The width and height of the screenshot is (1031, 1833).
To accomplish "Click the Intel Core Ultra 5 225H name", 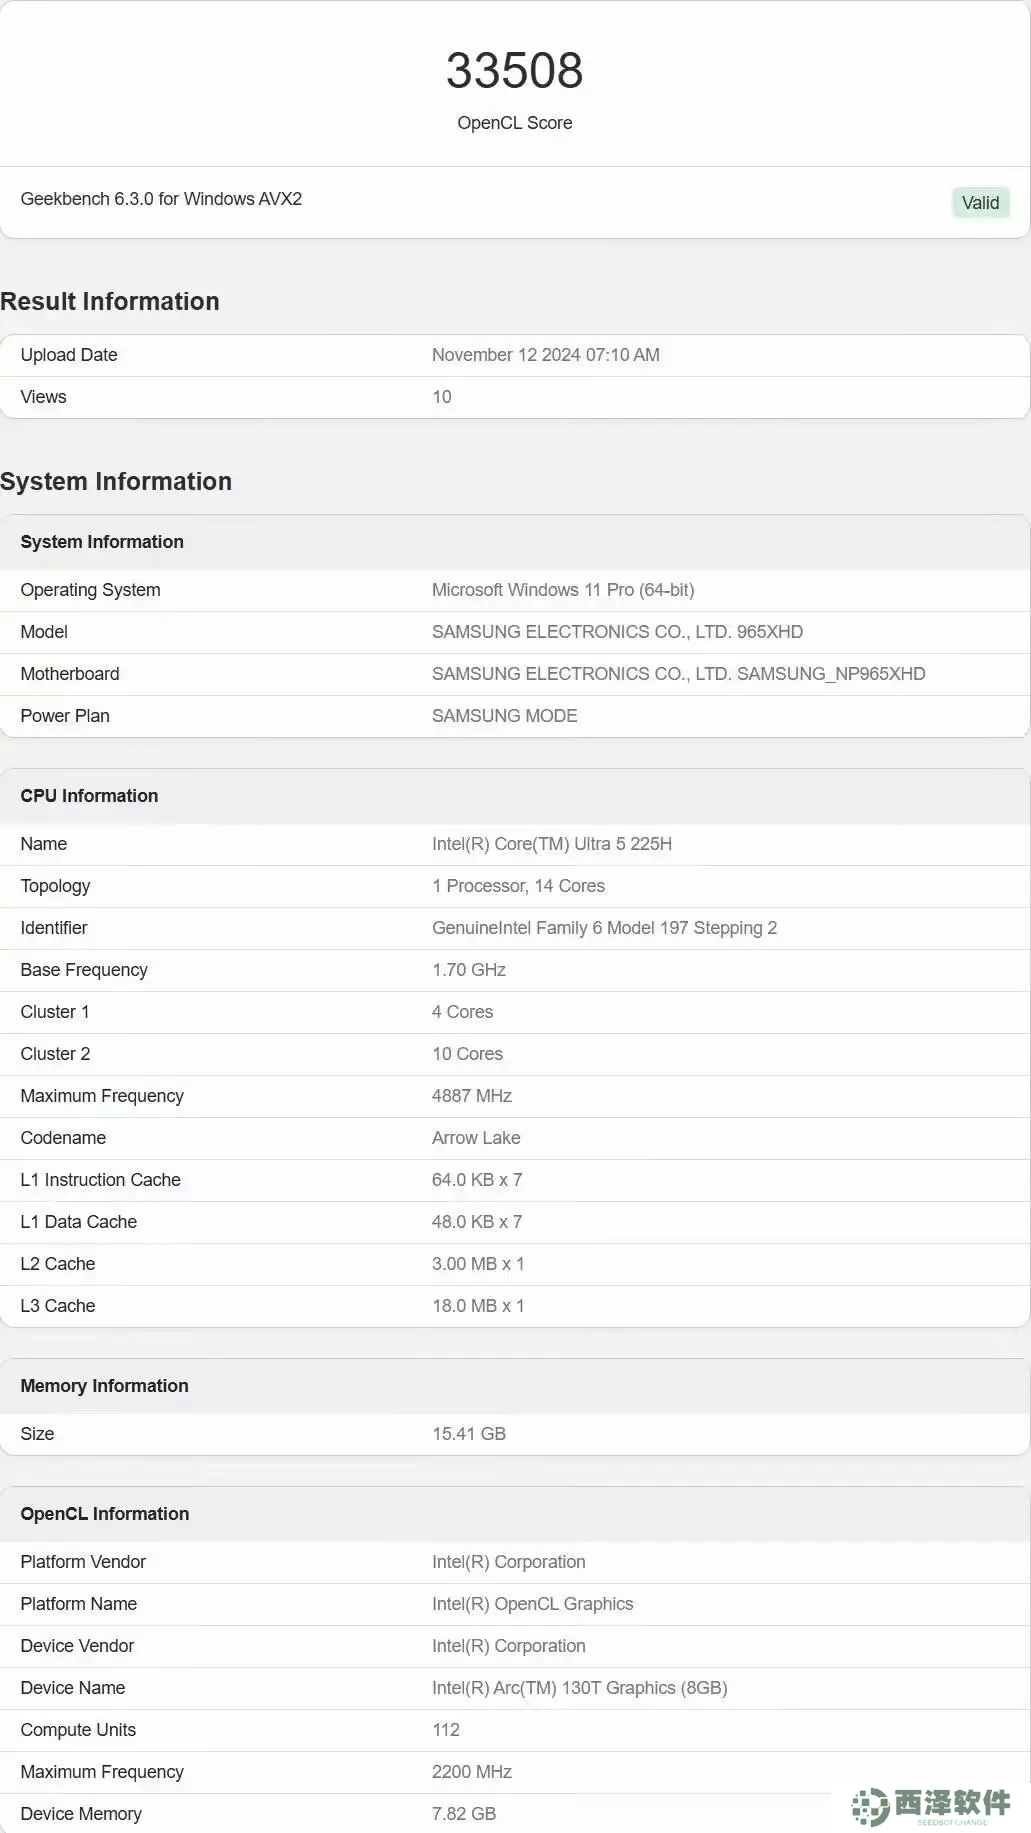I will (x=551, y=844).
